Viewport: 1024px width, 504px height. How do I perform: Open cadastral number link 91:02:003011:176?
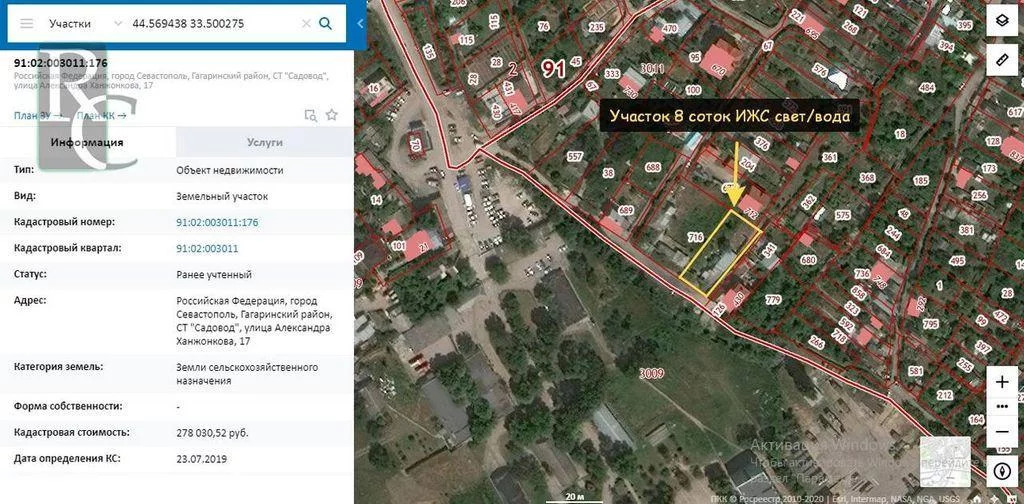coord(217,222)
